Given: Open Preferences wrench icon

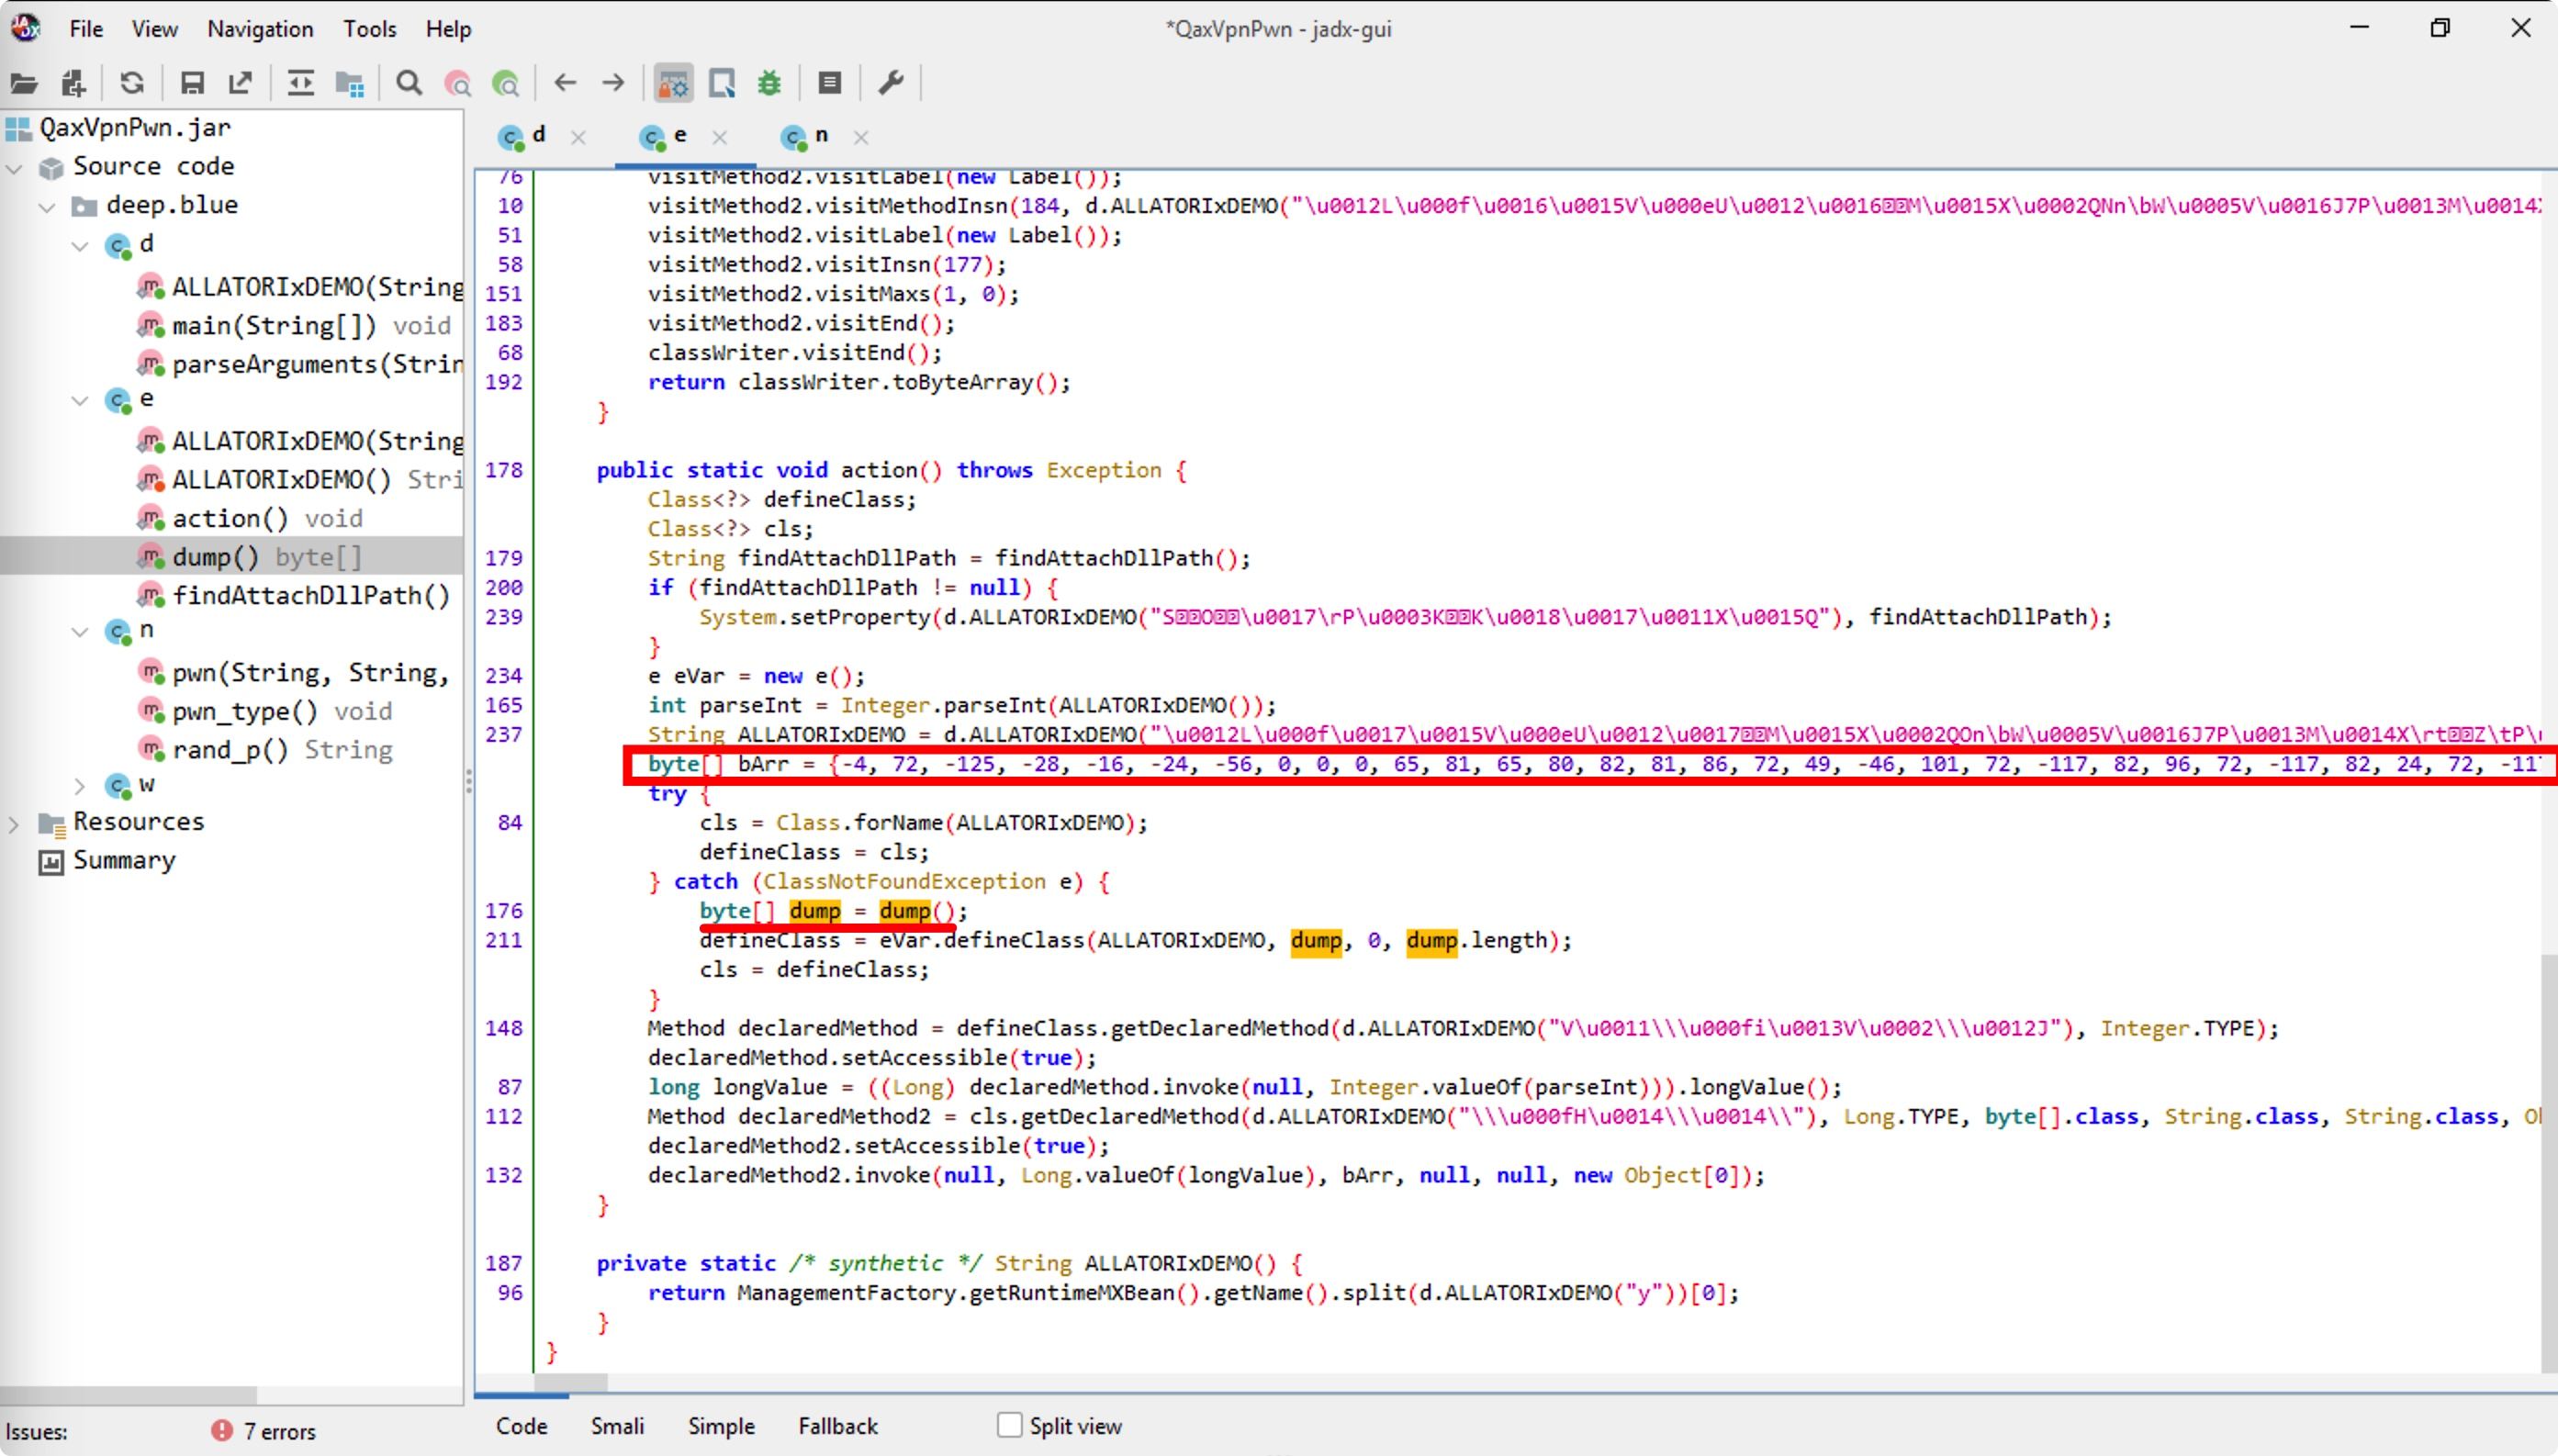Looking at the screenshot, I should (x=890, y=83).
